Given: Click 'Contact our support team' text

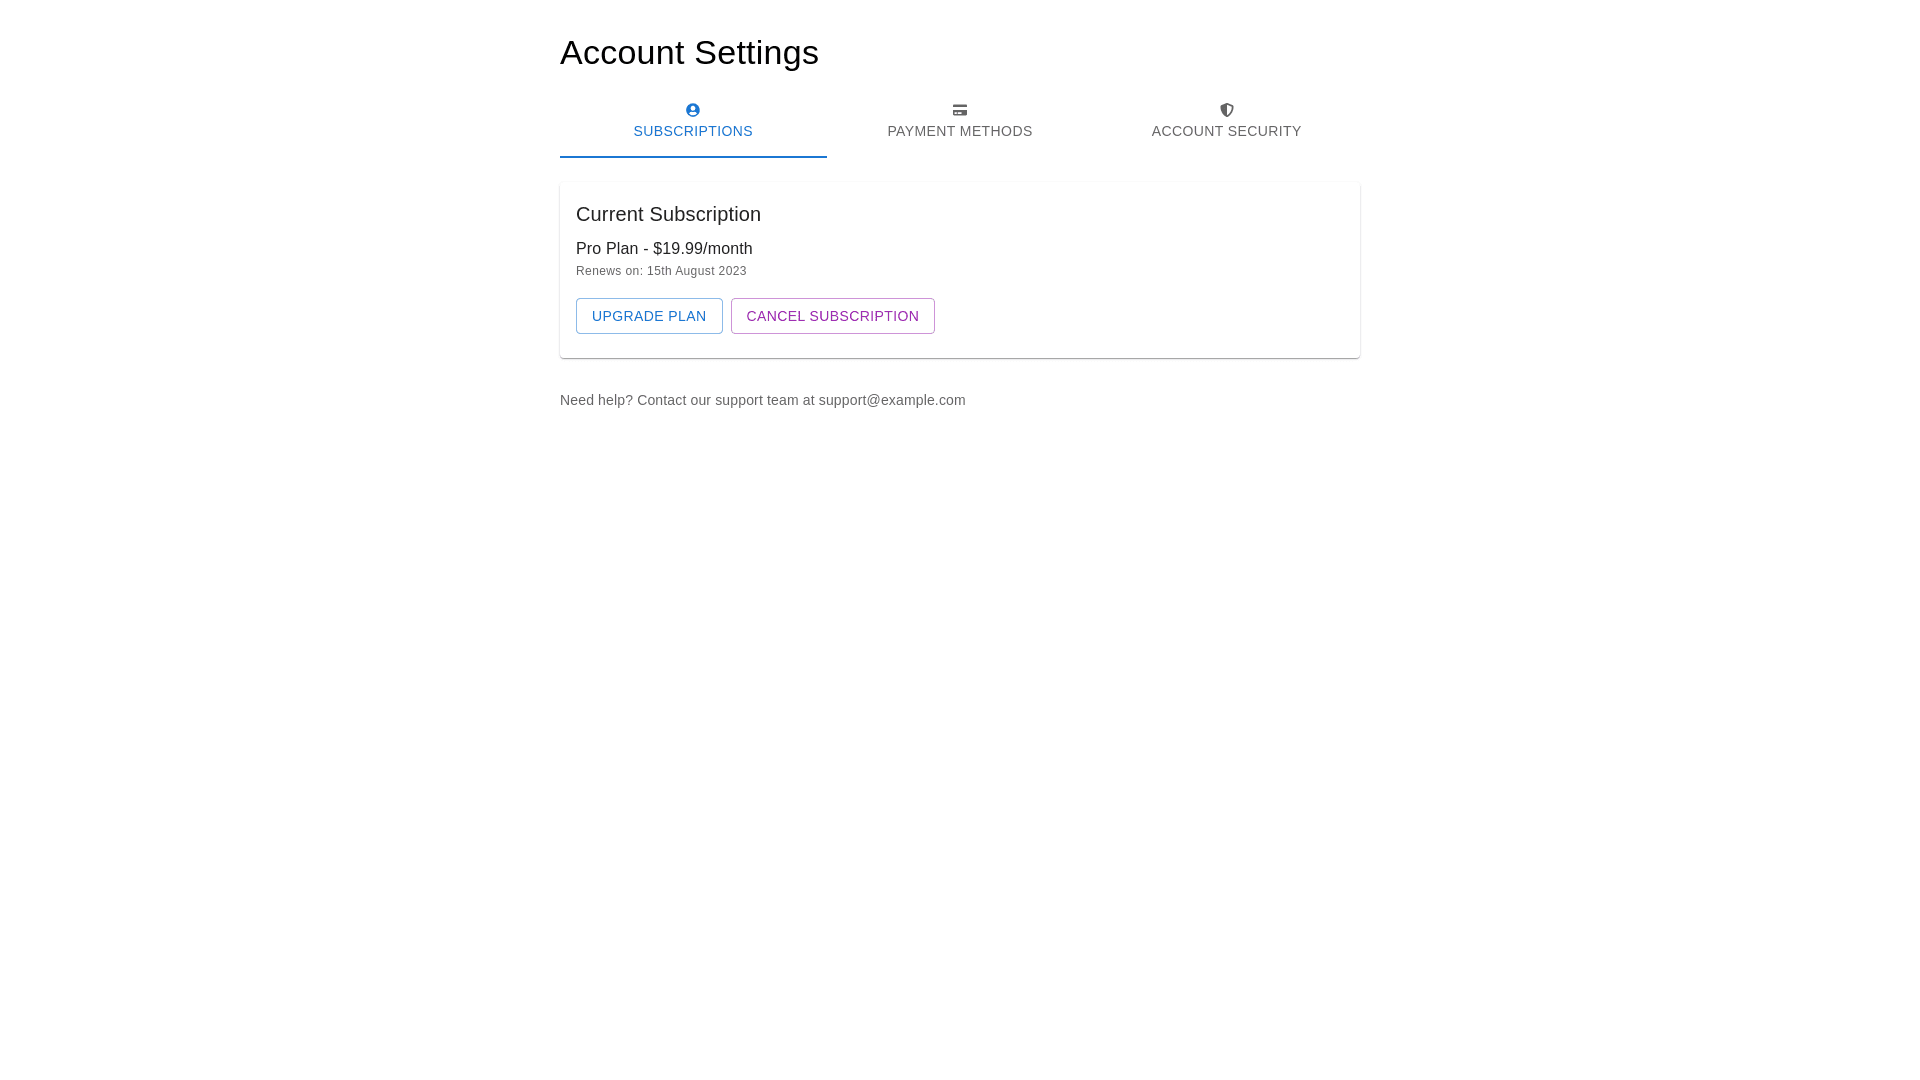Looking at the screenshot, I should 718,400.
